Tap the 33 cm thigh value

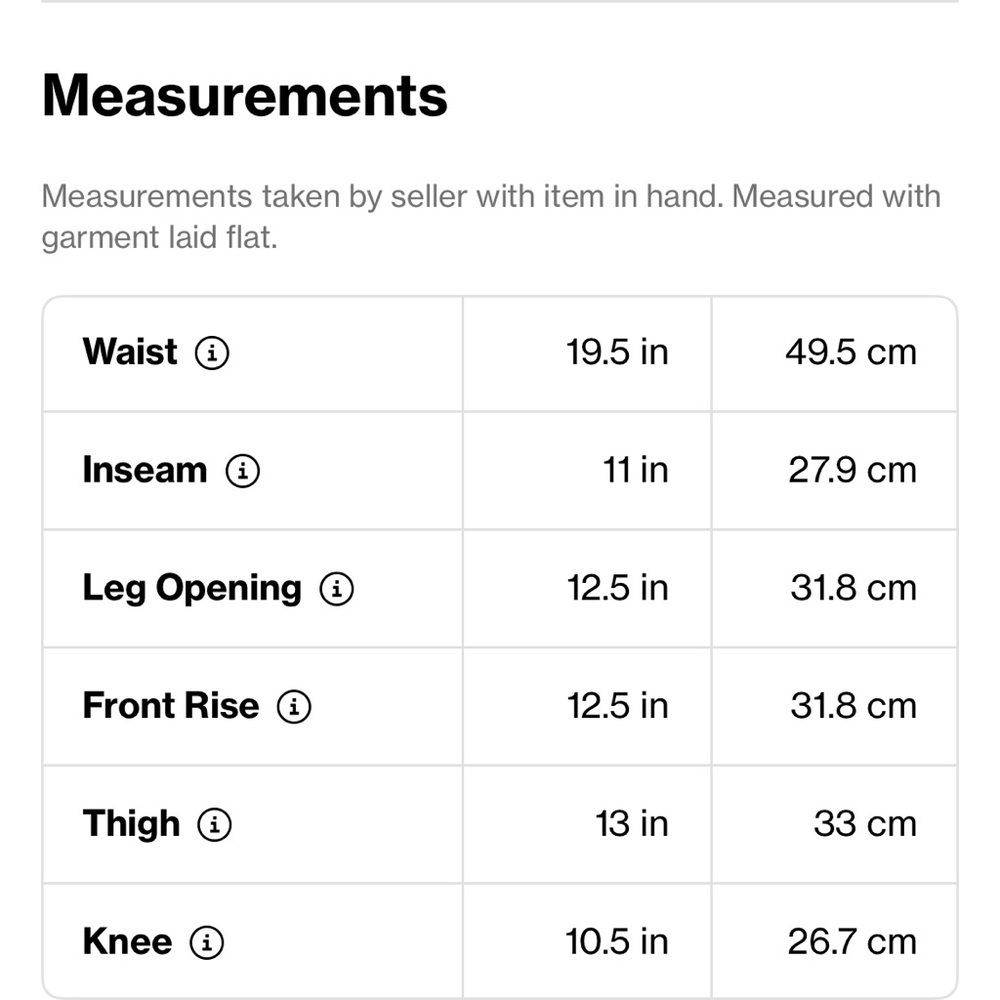(865, 824)
